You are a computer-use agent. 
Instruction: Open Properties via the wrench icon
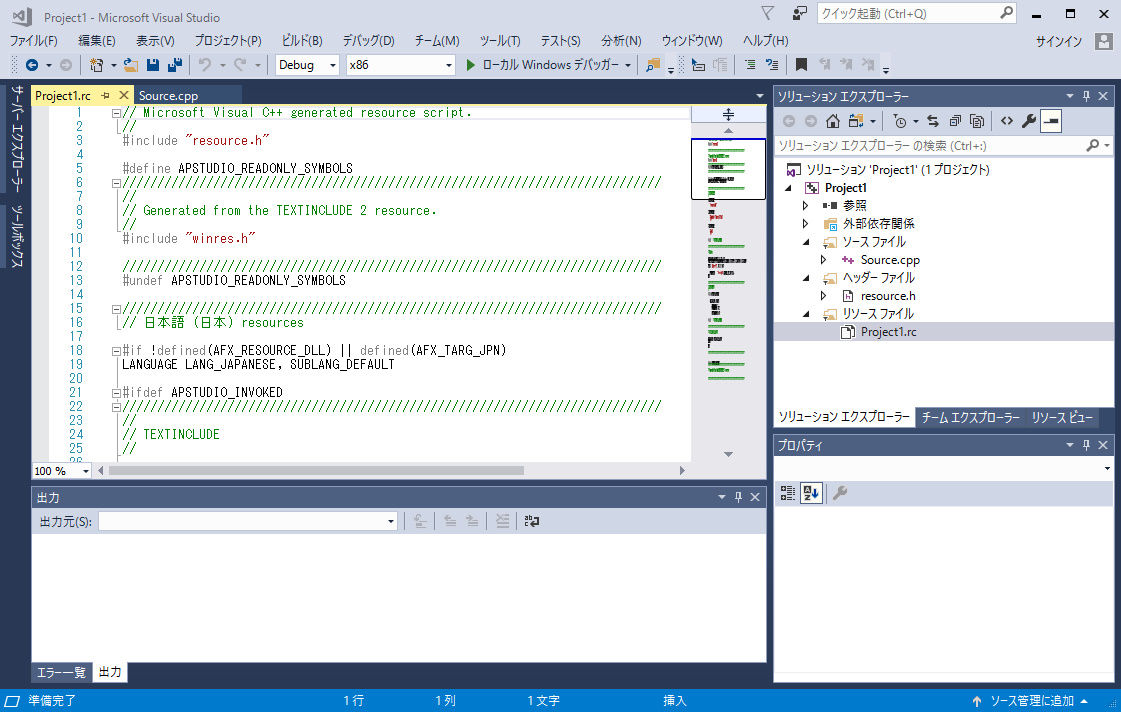(x=1029, y=122)
